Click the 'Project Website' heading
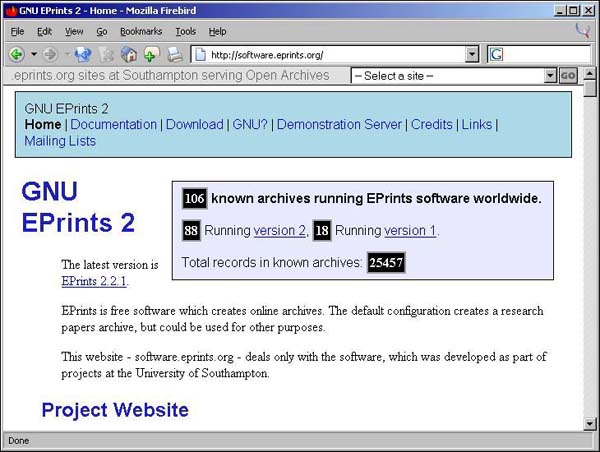 click(x=115, y=410)
